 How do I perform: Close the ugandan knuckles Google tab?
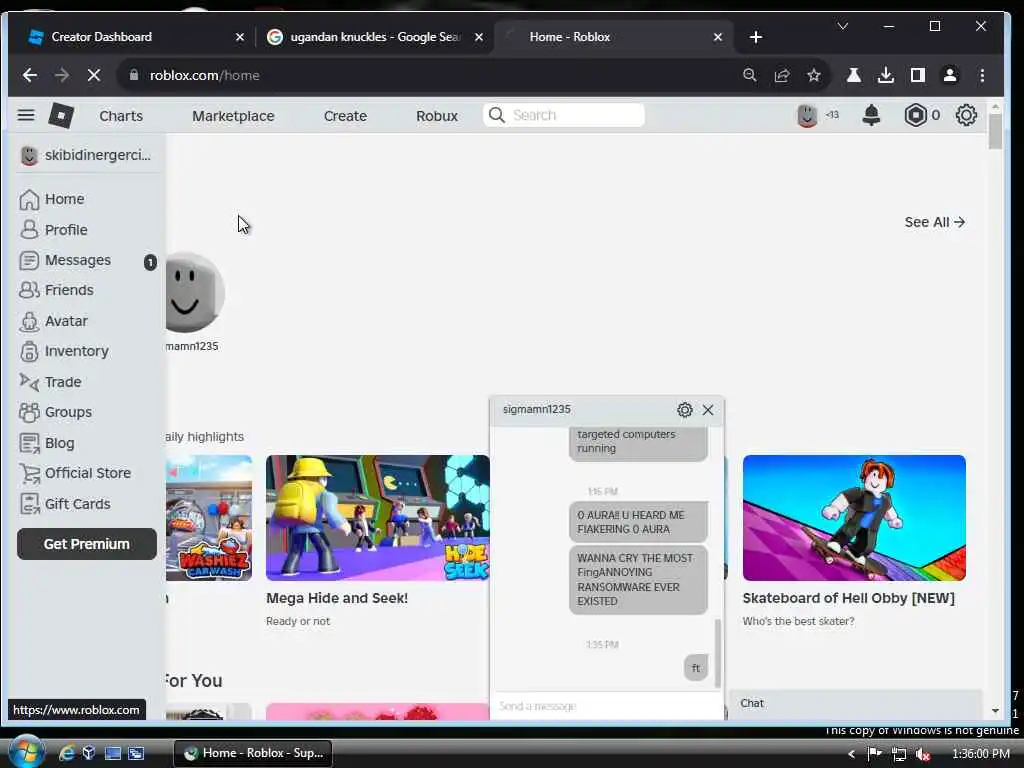[x=479, y=37]
